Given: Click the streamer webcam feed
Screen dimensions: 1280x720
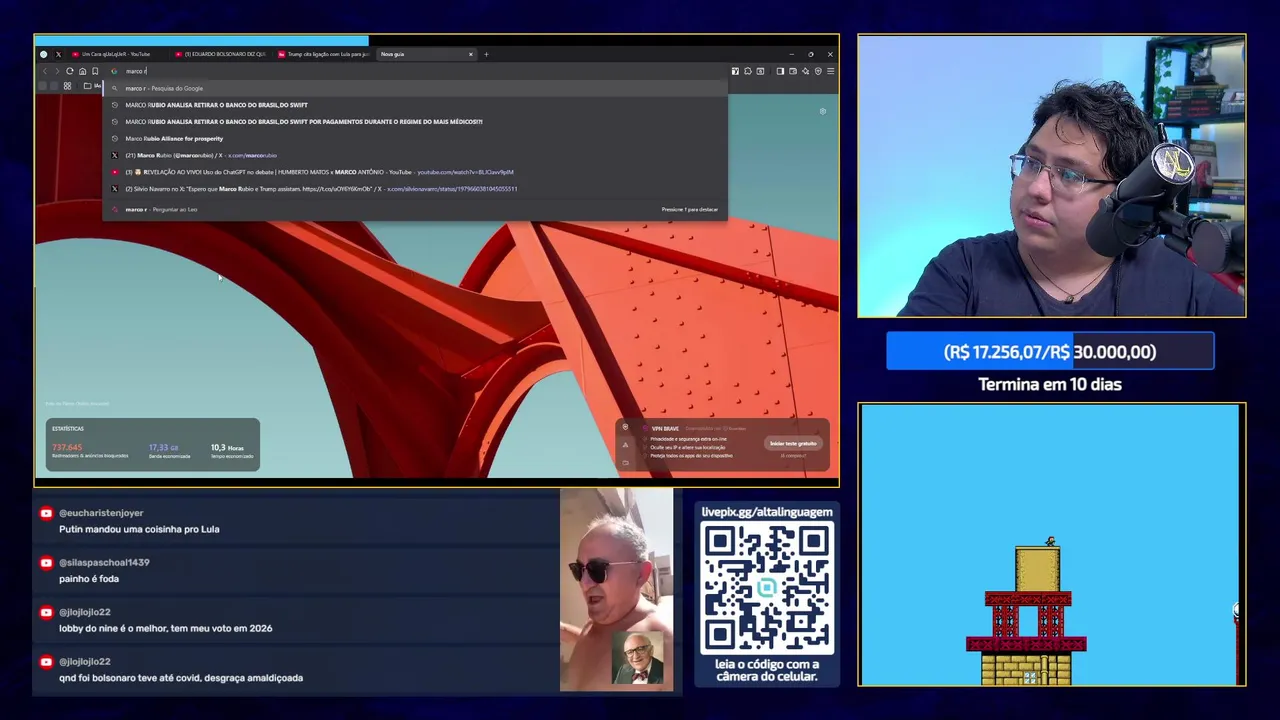Looking at the screenshot, I should coord(1051,176).
